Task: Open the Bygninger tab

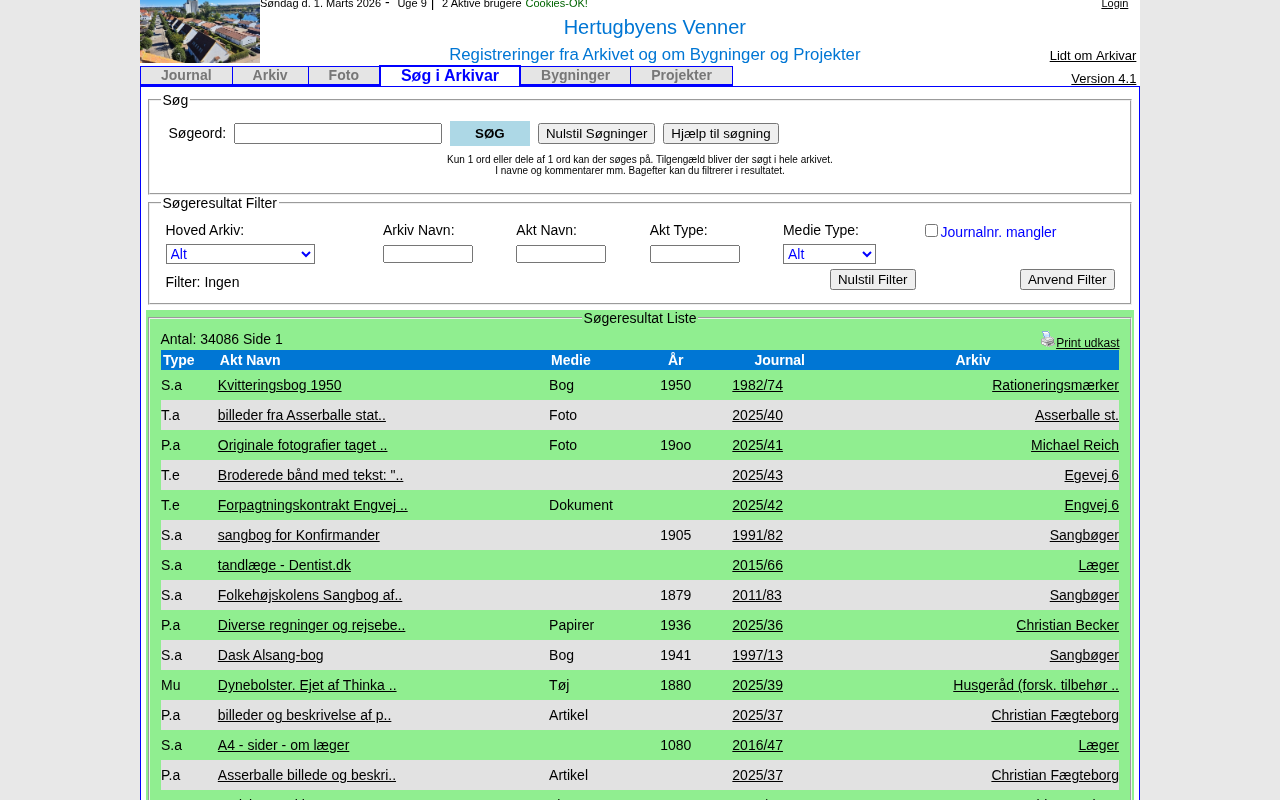Action: pyautogui.click(x=575, y=76)
